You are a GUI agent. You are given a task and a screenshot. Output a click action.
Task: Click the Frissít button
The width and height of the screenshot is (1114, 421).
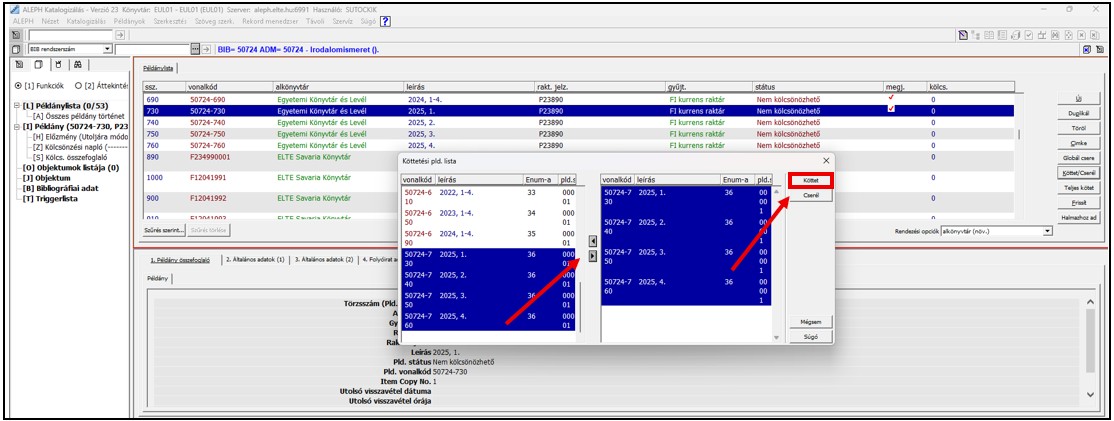point(1078,203)
